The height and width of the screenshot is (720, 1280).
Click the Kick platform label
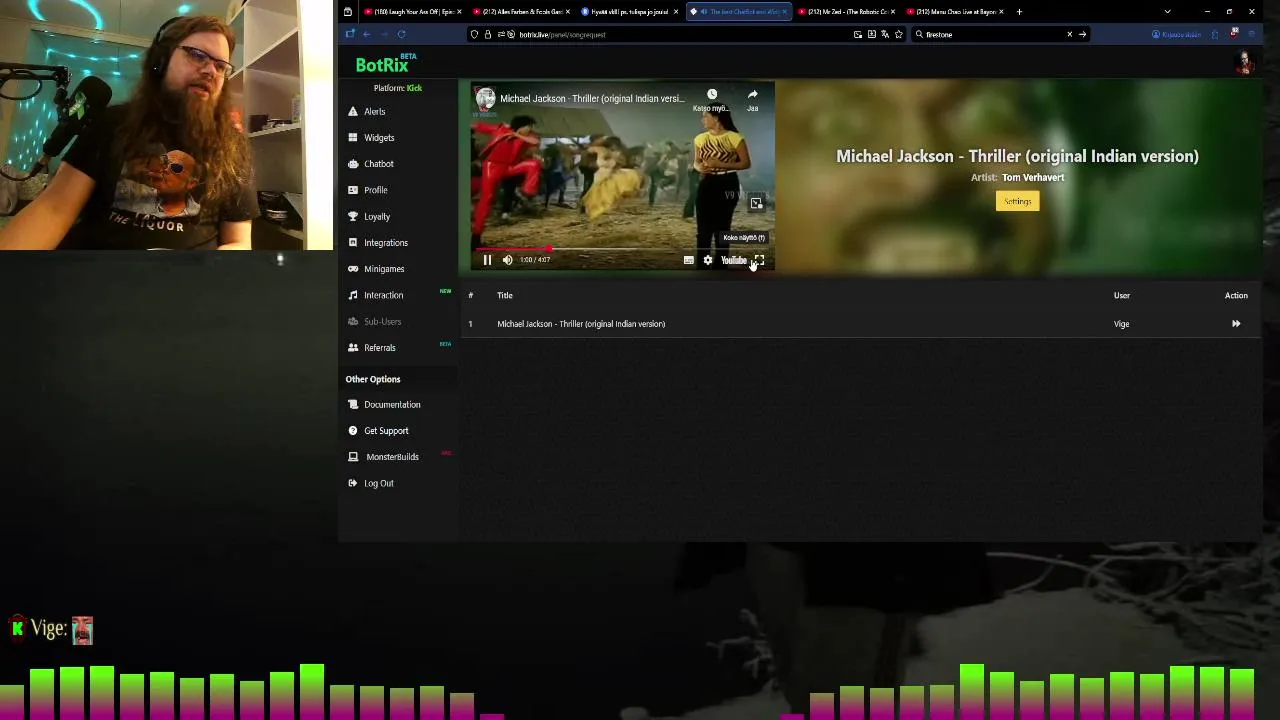414,88
